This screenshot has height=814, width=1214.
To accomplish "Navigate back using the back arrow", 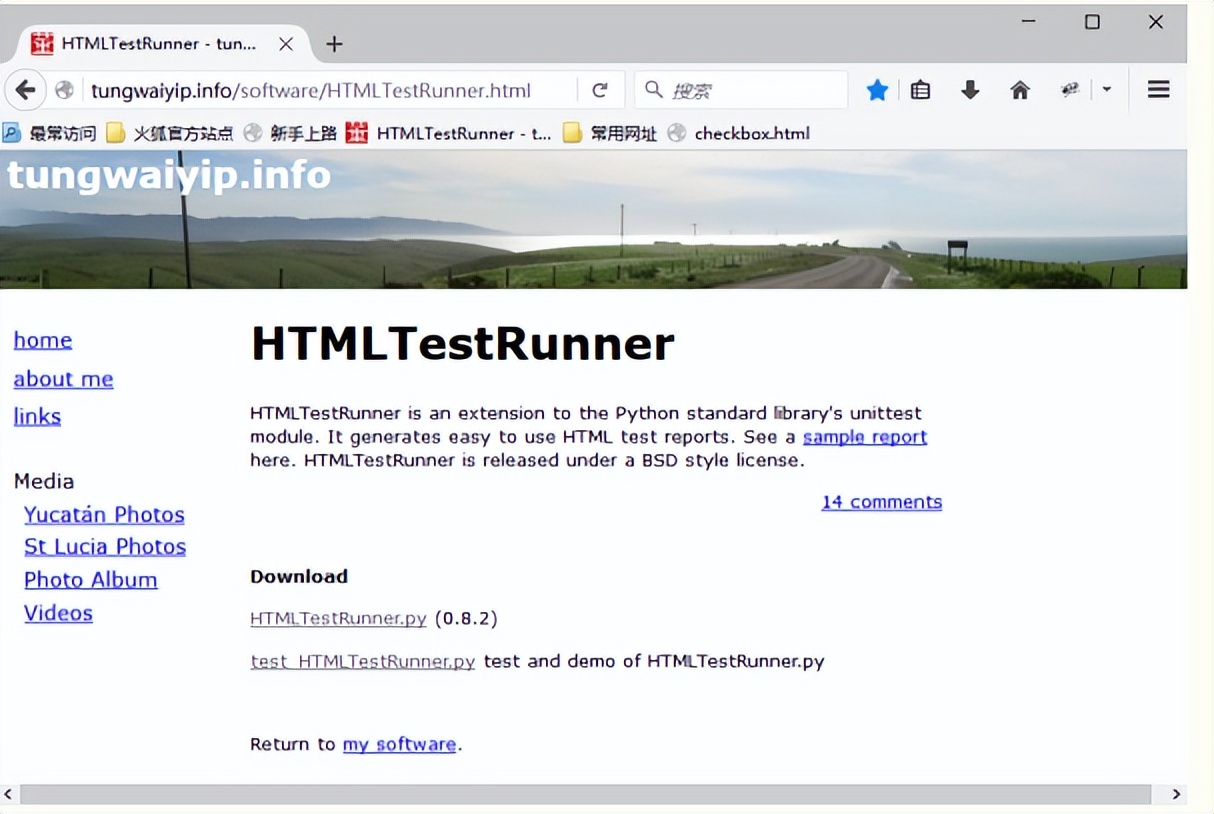I will tap(25, 89).
